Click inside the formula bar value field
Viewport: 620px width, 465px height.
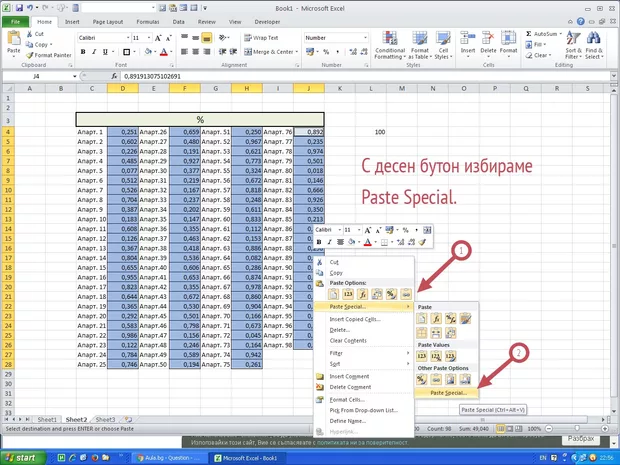tap(366, 76)
